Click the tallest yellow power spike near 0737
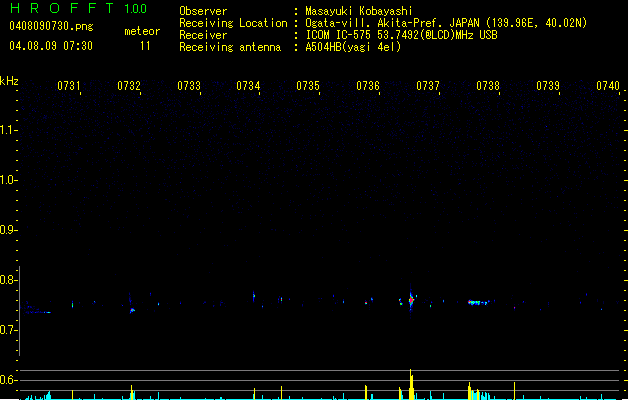 [411, 384]
